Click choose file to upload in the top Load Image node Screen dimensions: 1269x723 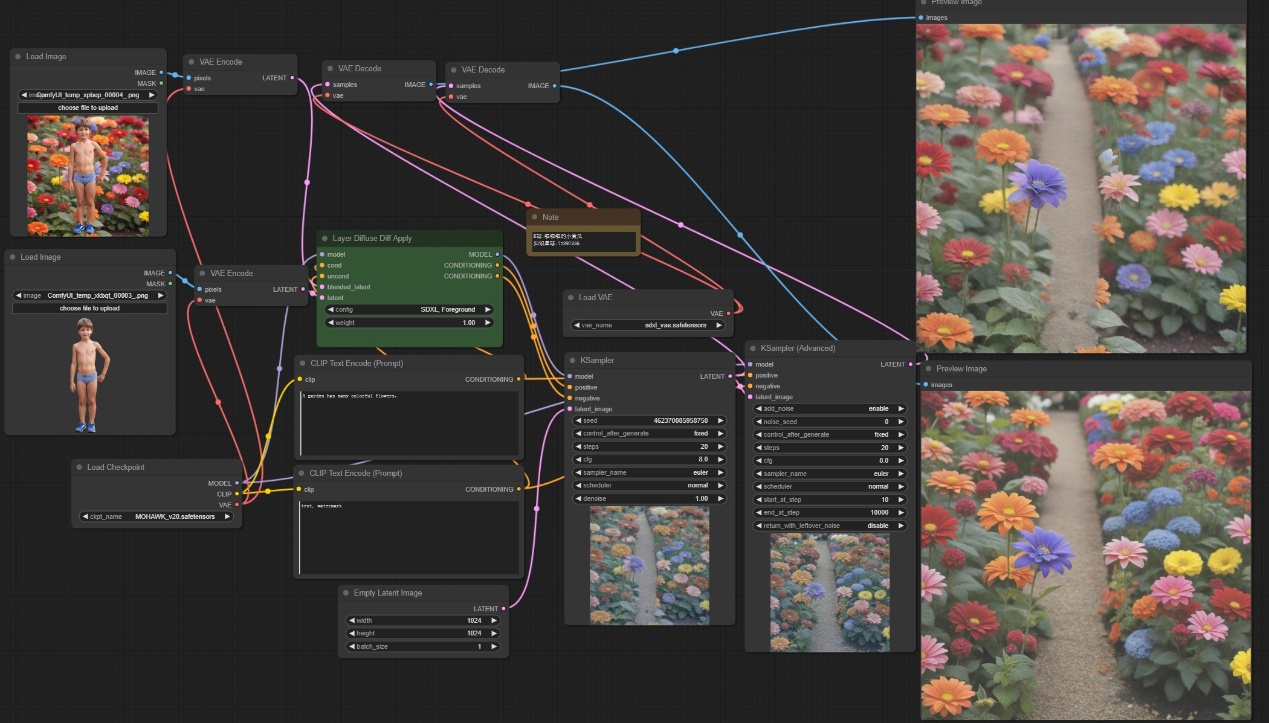[x=88, y=107]
